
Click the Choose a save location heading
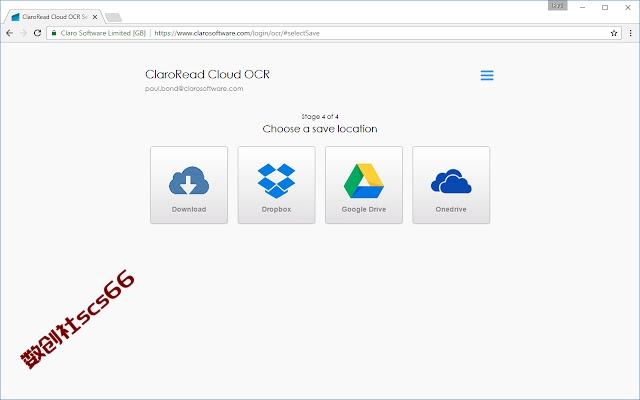(x=320, y=129)
